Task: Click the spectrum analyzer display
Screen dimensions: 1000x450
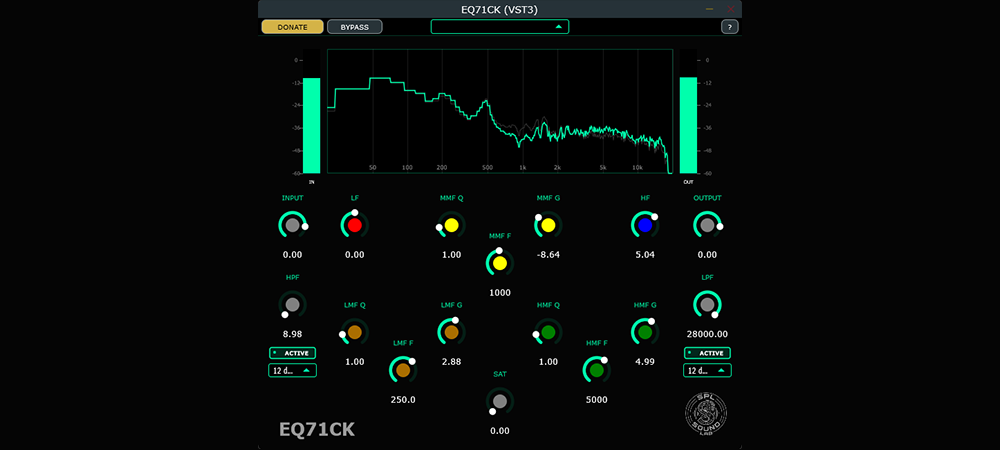Action: [500, 112]
